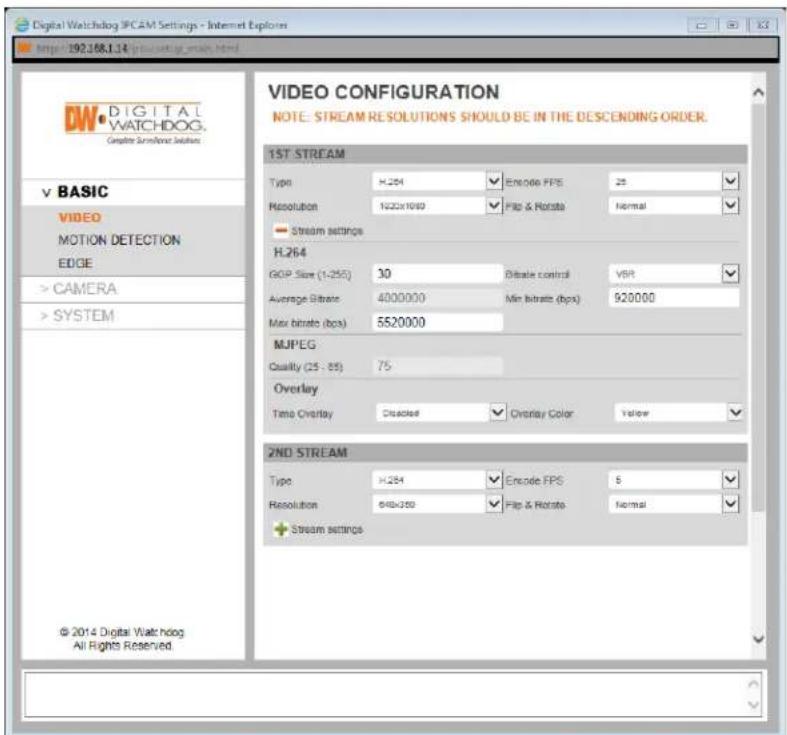787x735 pixels.
Task: Click the stream resolutions descending order note
Action: pos(489,117)
